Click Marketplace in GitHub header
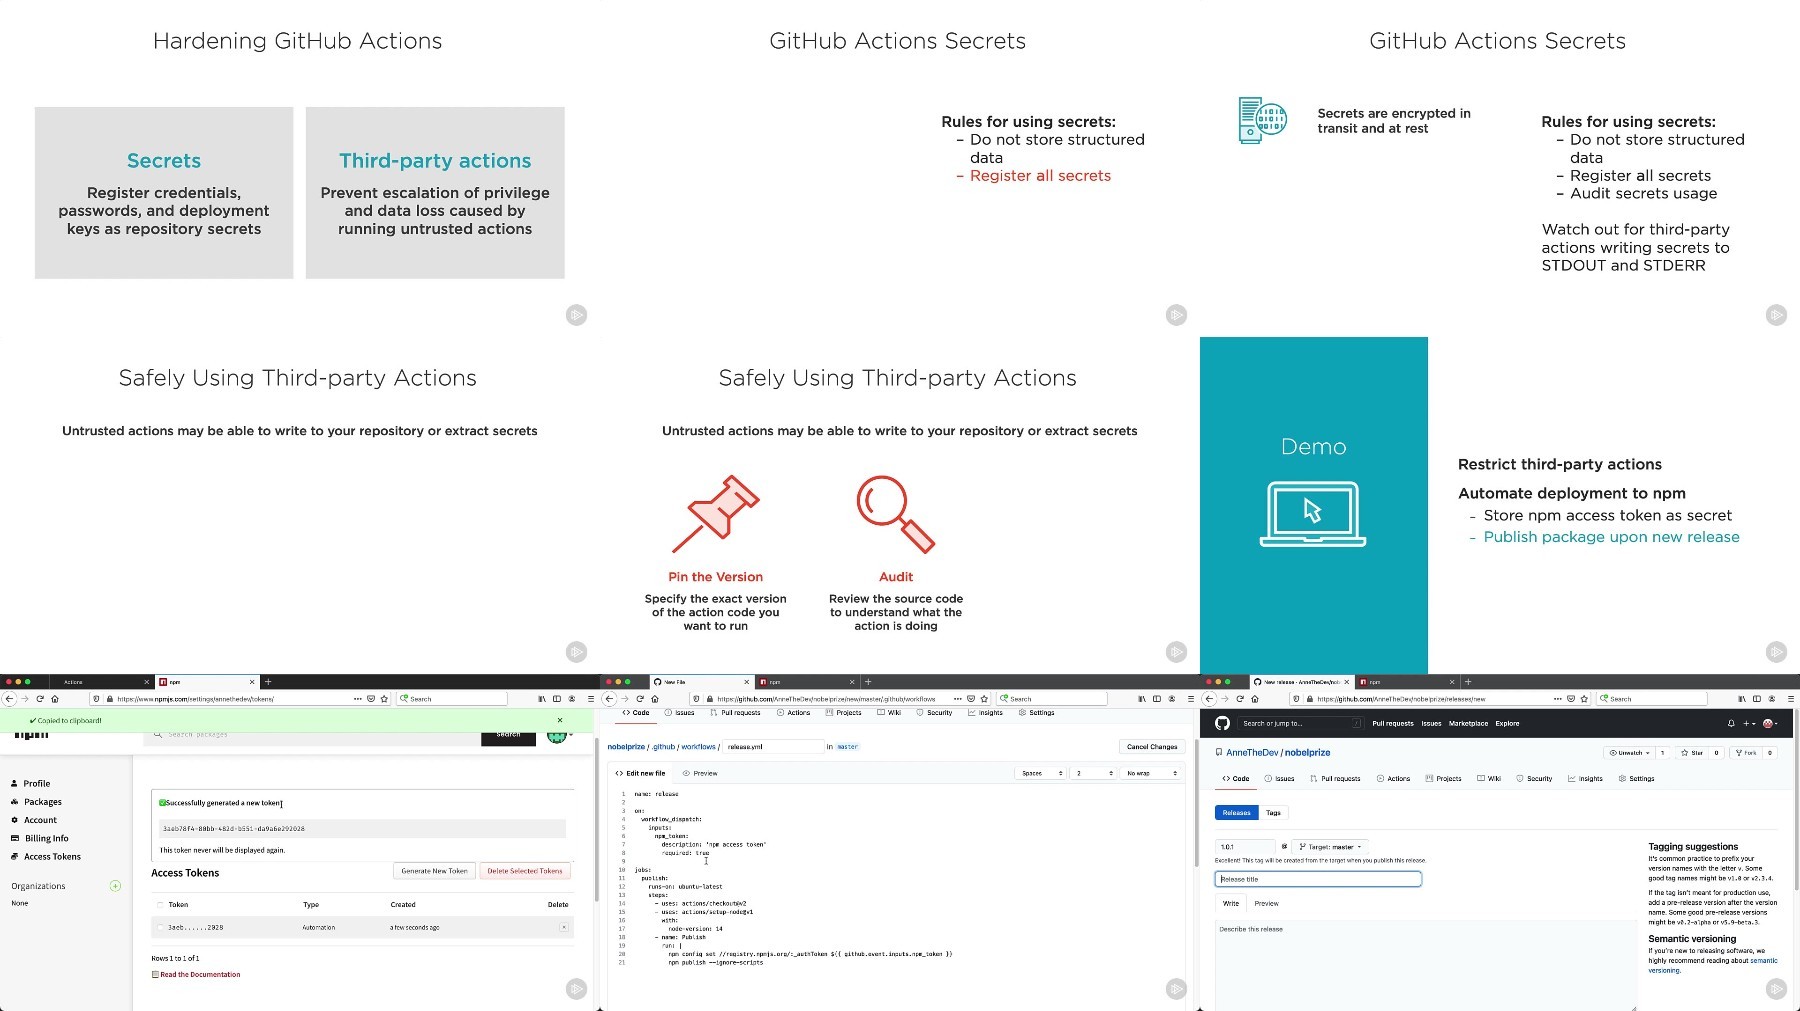 (x=1468, y=723)
